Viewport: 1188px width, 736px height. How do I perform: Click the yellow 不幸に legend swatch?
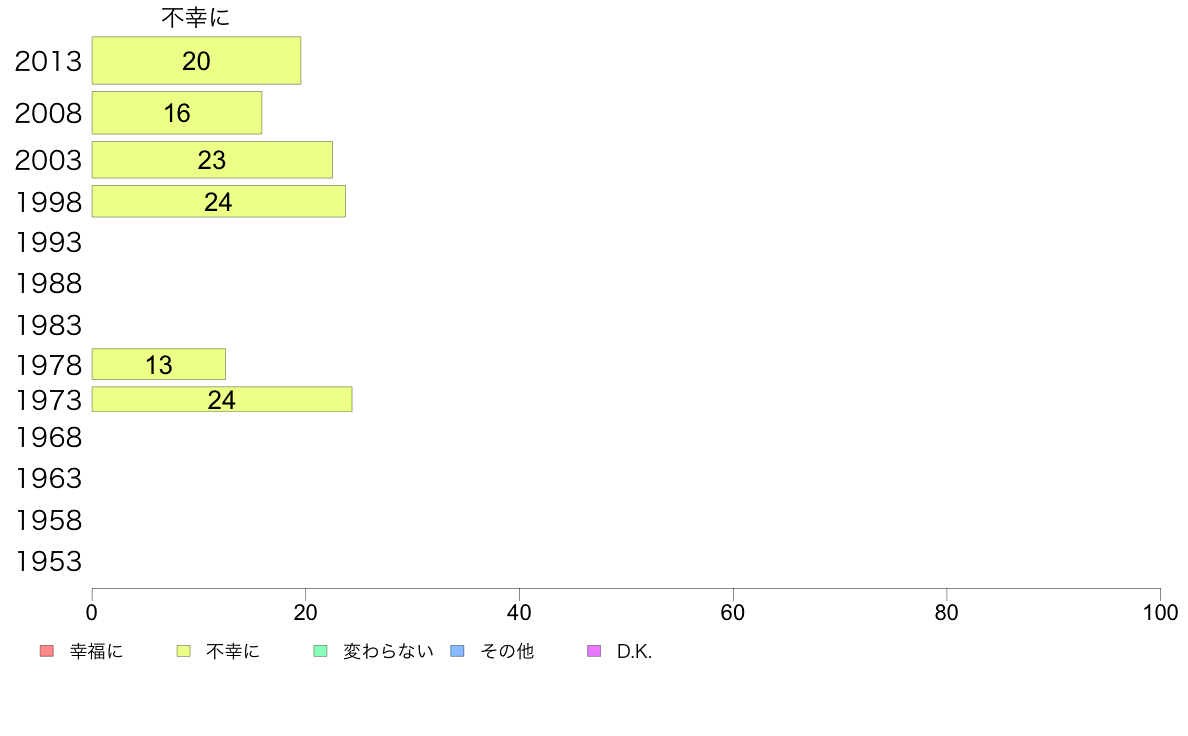click(x=183, y=651)
